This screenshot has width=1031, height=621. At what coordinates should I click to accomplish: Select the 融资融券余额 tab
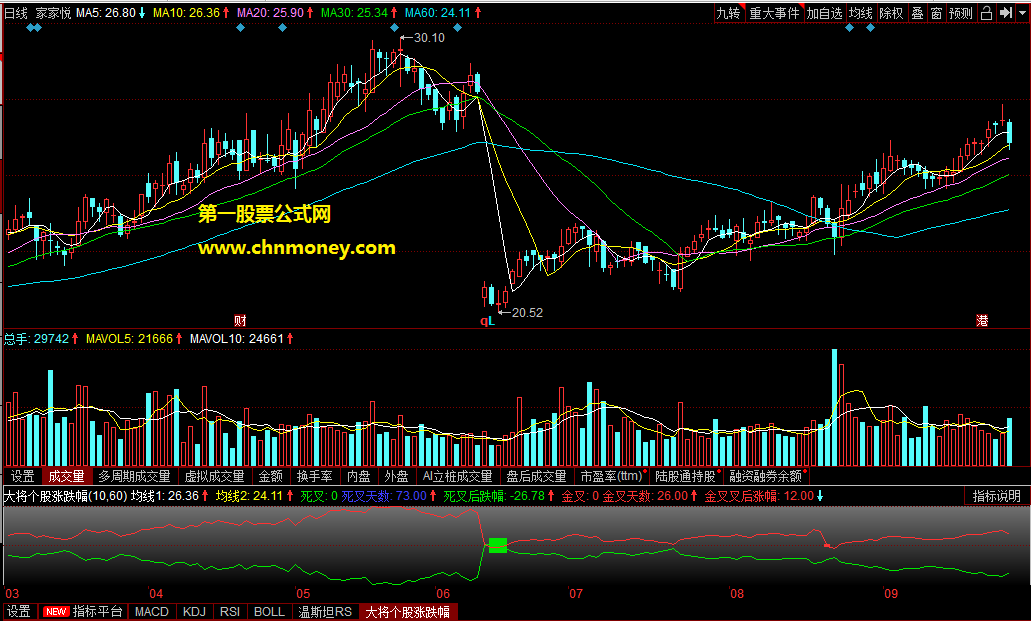click(766, 476)
